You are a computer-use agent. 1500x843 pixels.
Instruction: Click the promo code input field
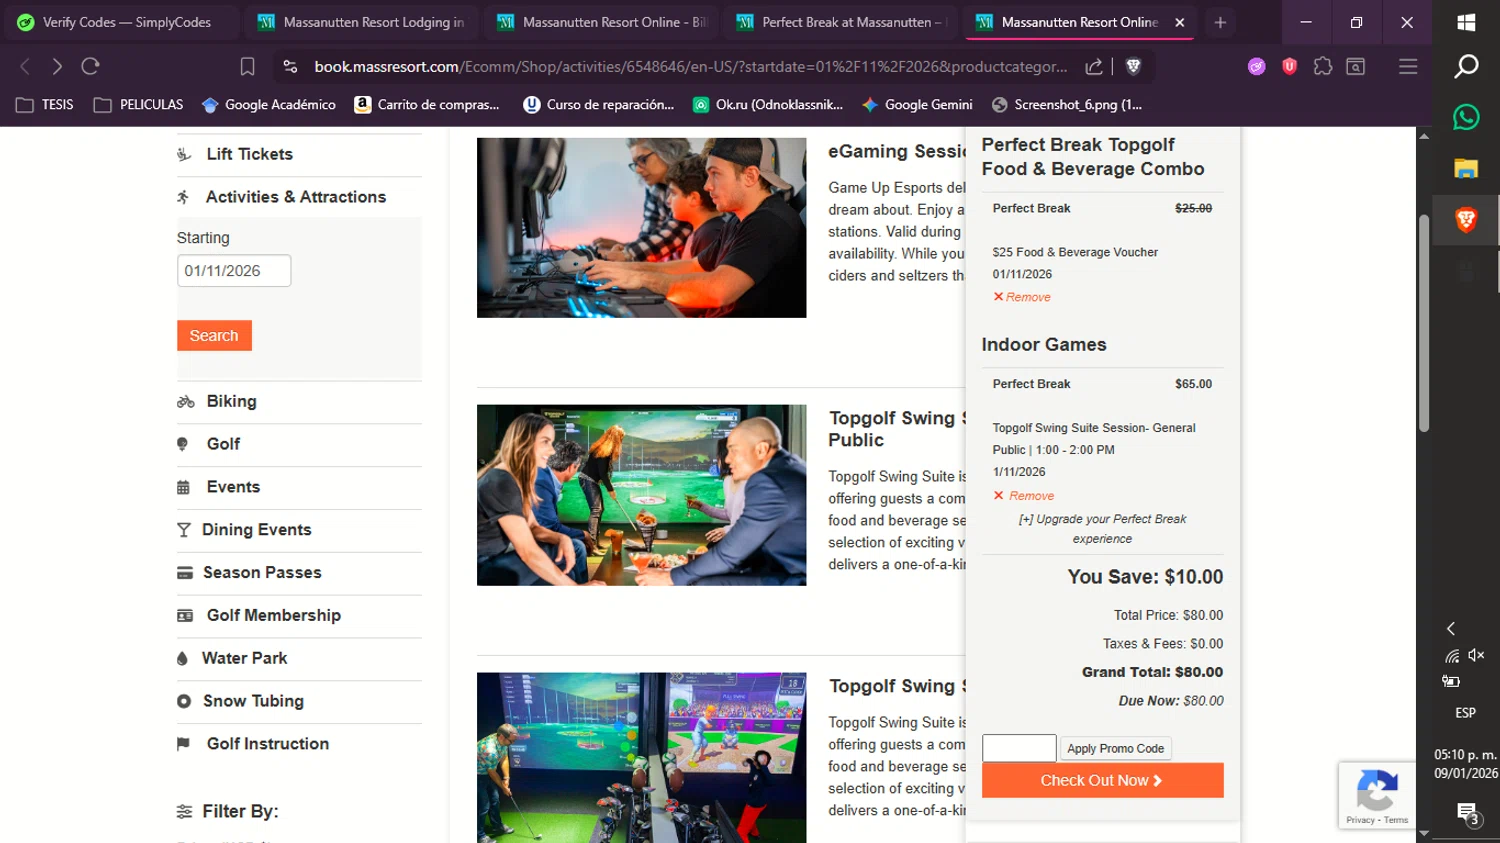[1019, 748]
